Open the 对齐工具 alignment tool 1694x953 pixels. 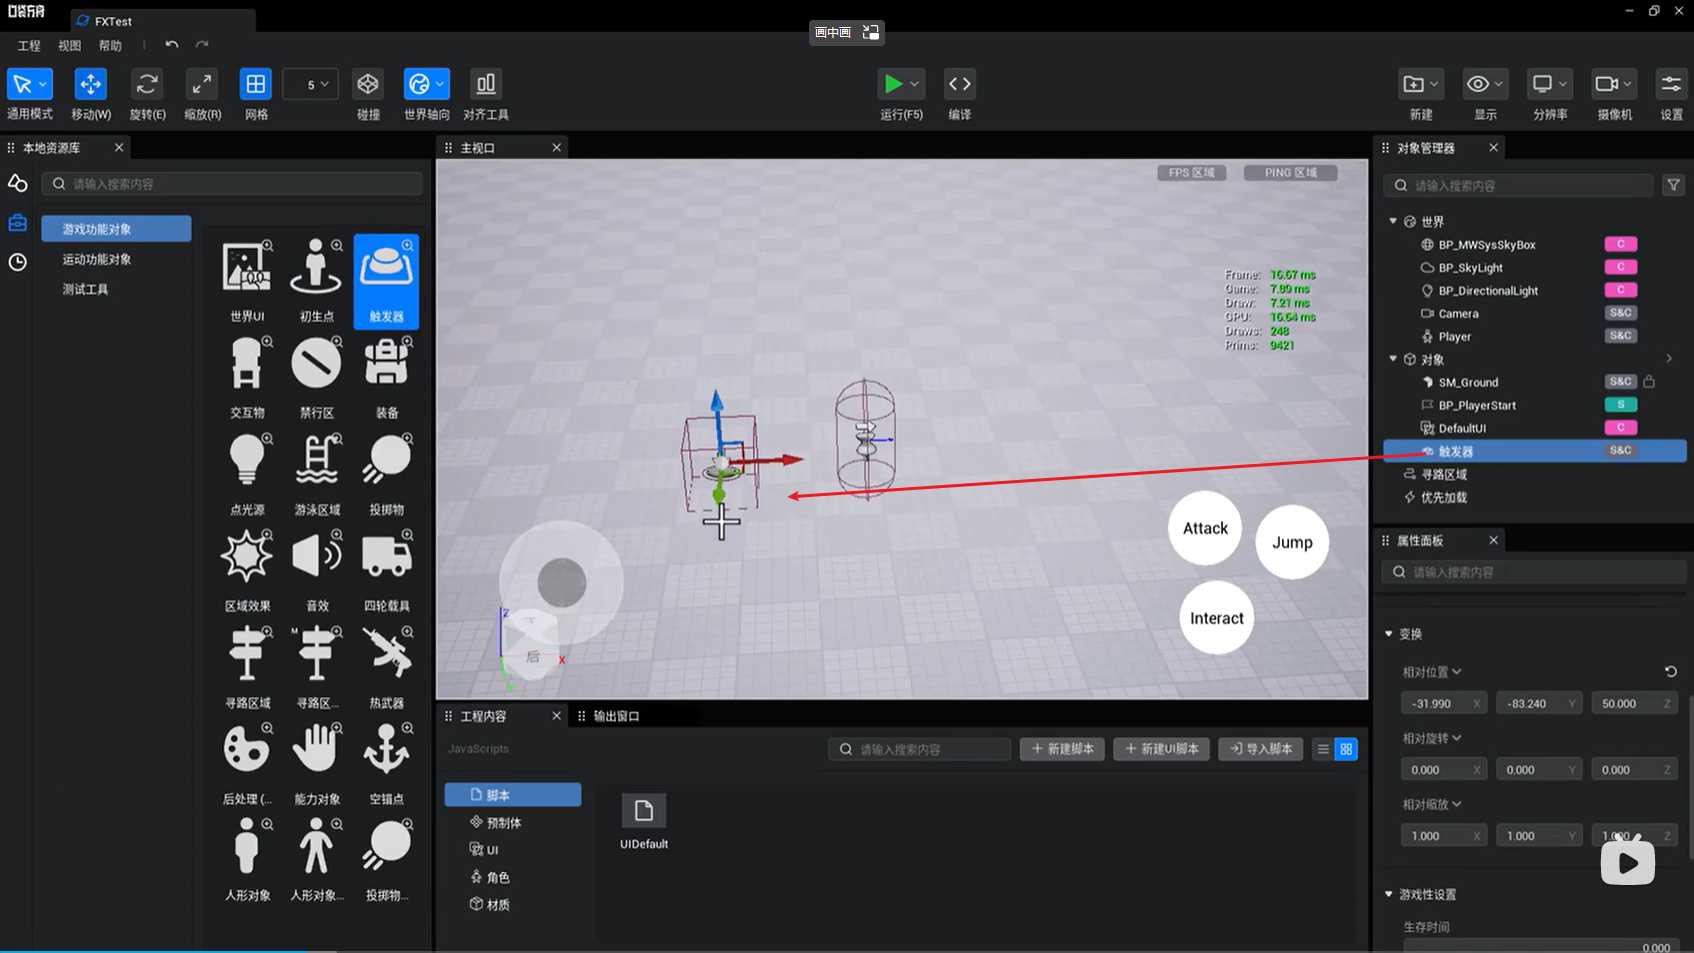point(486,85)
